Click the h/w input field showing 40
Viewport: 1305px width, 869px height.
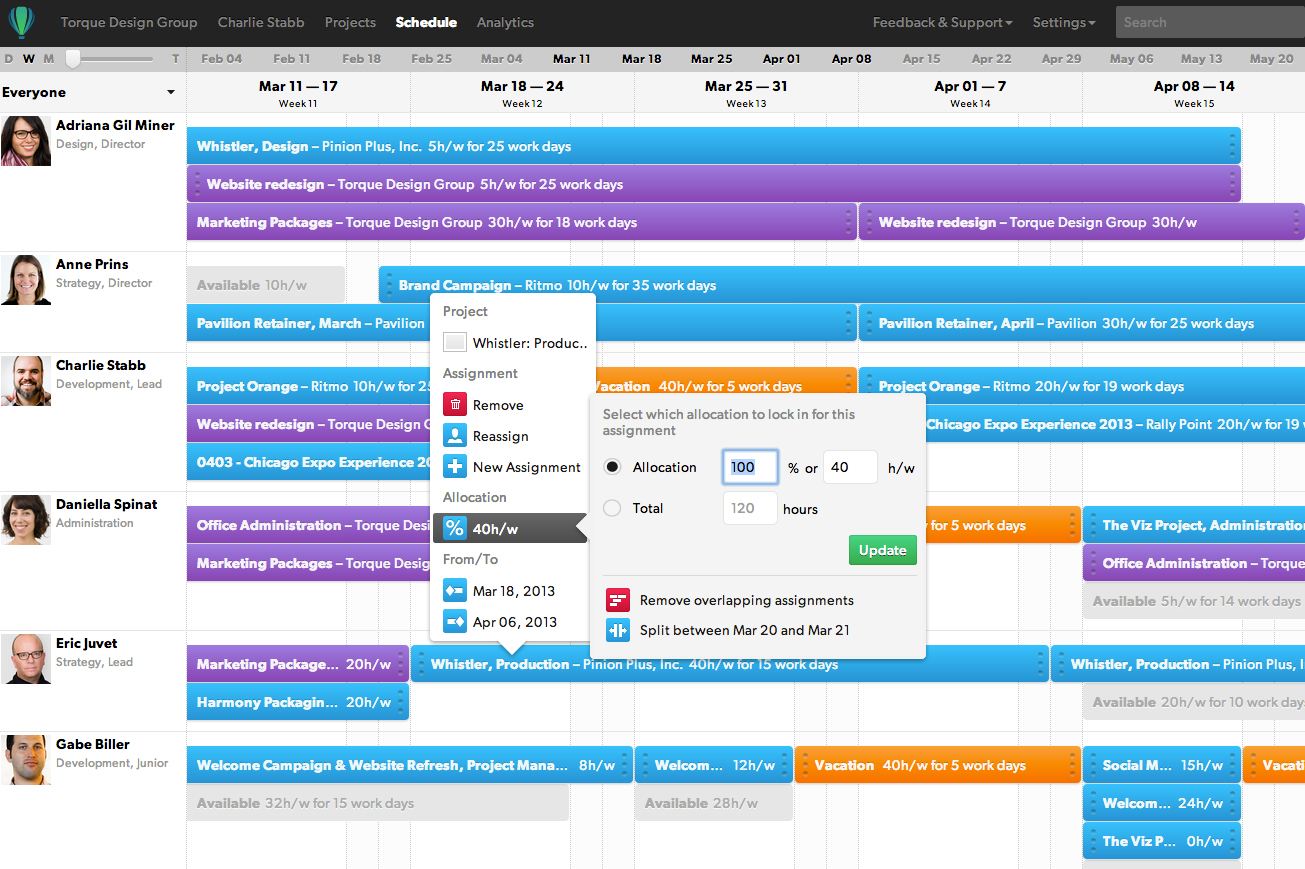tap(850, 467)
